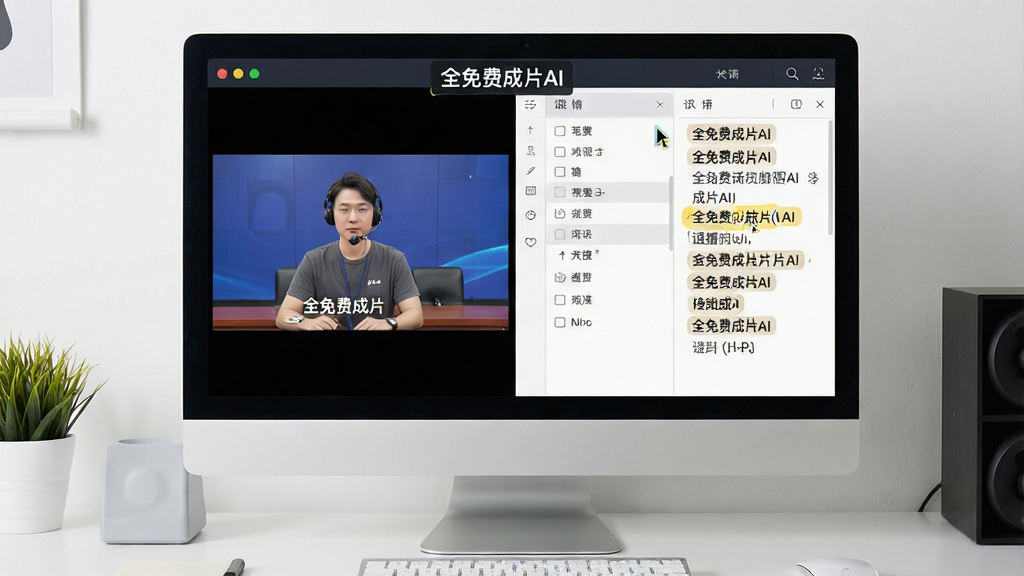1024x576 pixels.
Task: Close the right results panel
Action: click(820, 104)
